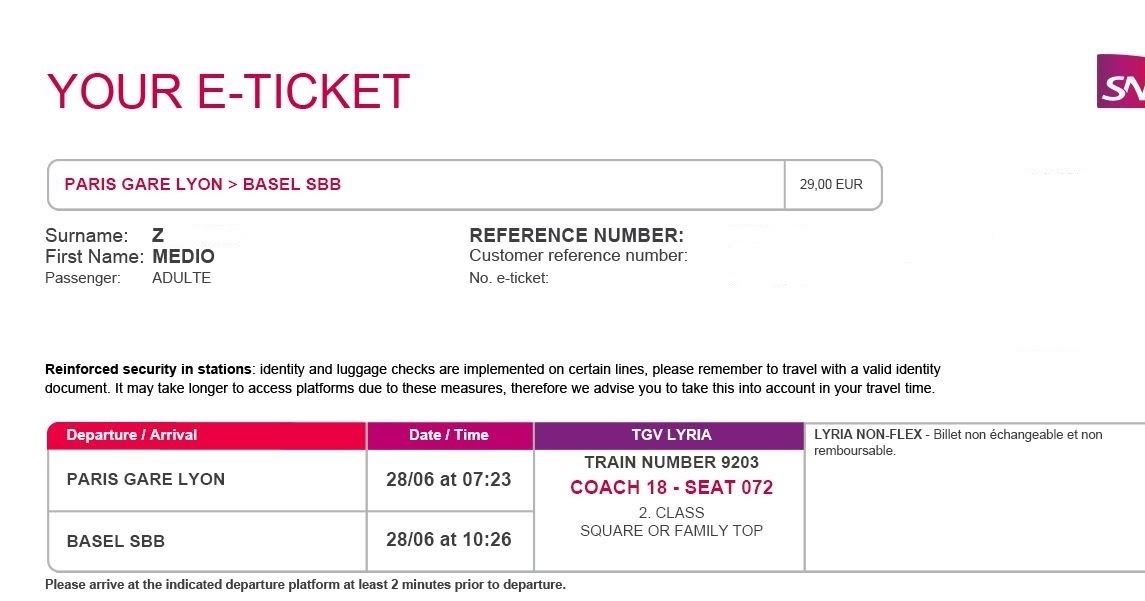
Task: Click the 28/06 at 07:23 departure time
Action: (449, 479)
